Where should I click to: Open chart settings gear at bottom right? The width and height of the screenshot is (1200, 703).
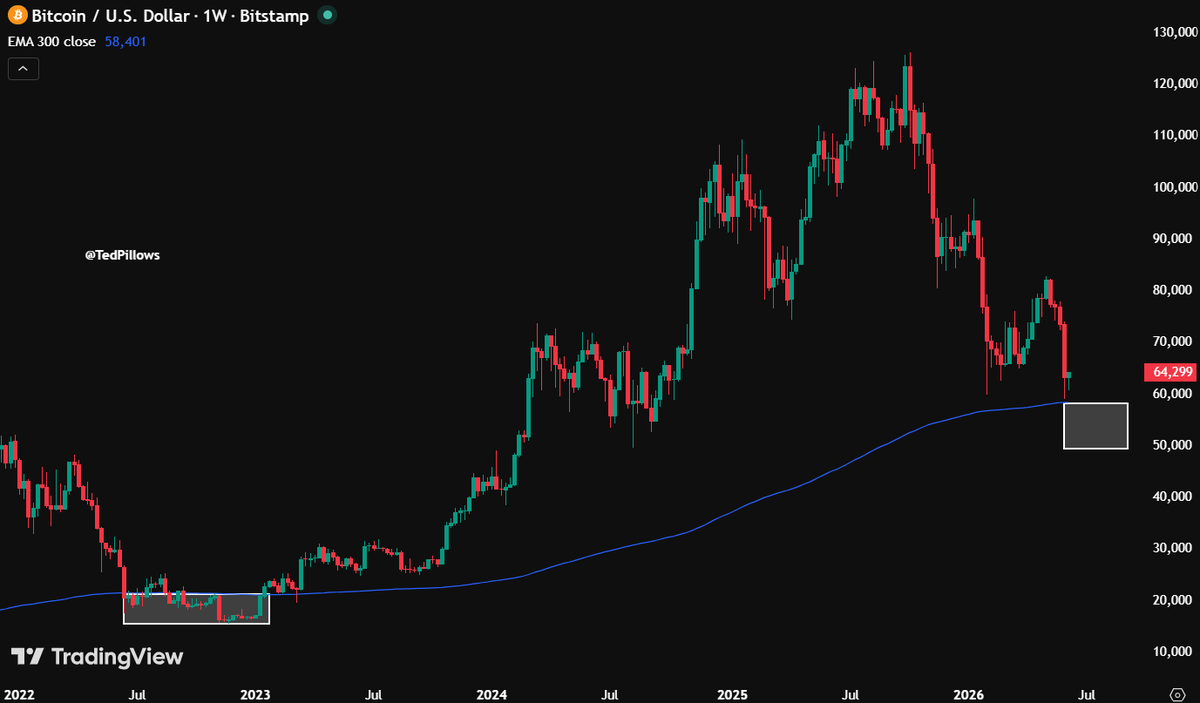(x=1177, y=694)
